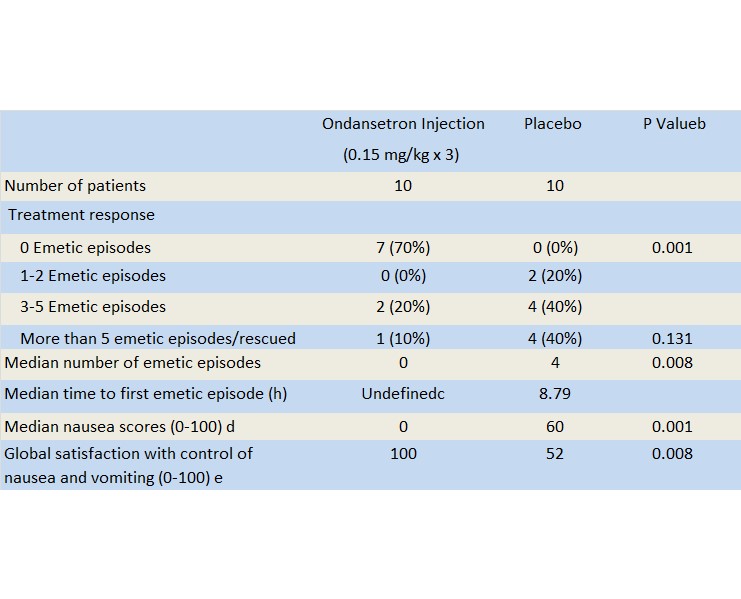The width and height of the screenshot is (741, 599).
Task: Click the 0 Emetic episodes row label
Action: [x=85, y=247]
